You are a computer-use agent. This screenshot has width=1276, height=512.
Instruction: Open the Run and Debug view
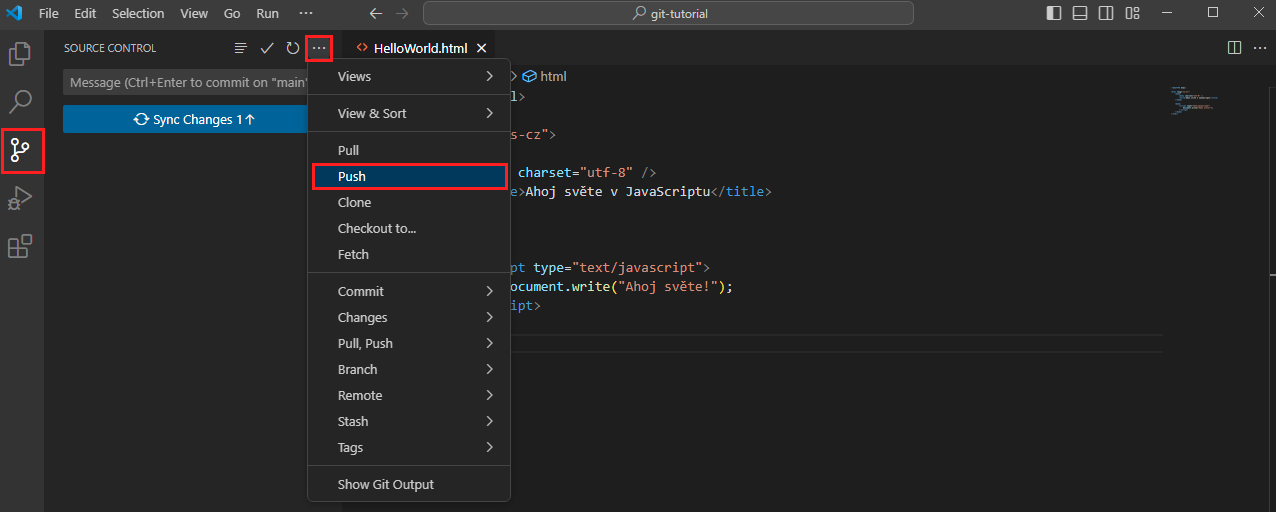(20, 198)
